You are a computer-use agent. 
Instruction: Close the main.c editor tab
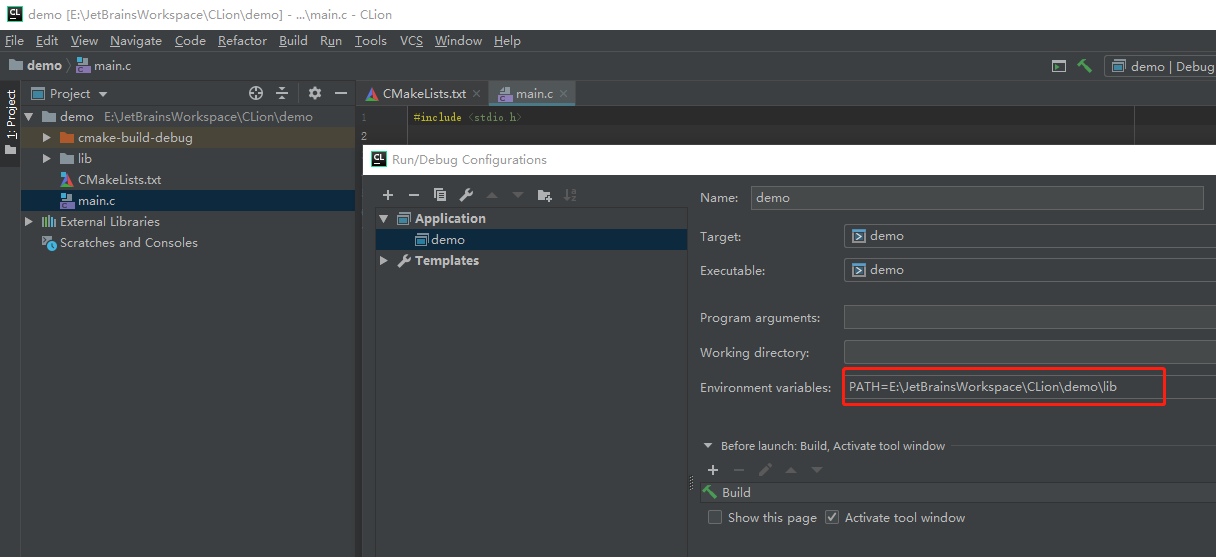point(564,93)
